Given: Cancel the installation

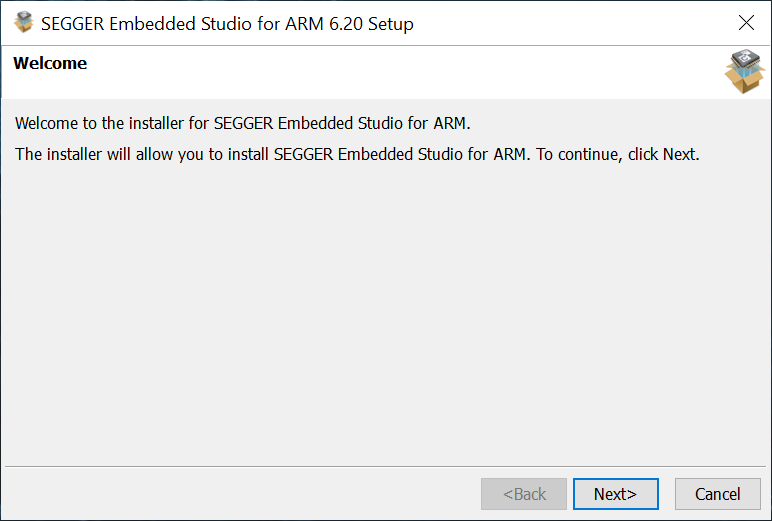Looking at the screenshot, I should coord(717,494).
